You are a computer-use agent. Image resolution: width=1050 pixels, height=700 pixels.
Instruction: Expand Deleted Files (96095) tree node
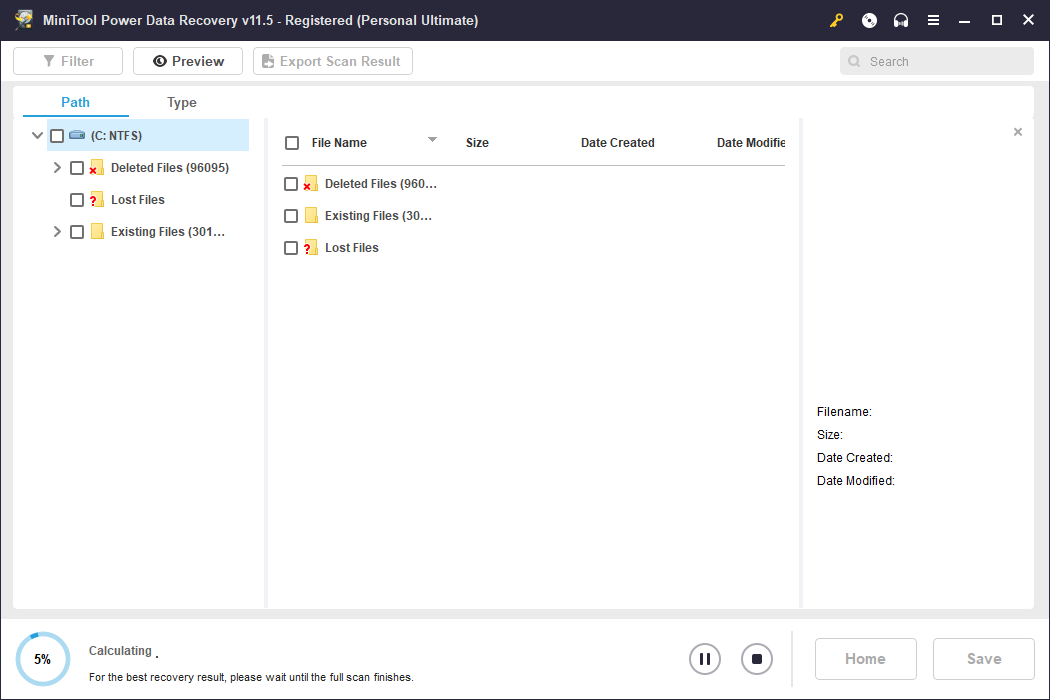click(x=57, y=167)
